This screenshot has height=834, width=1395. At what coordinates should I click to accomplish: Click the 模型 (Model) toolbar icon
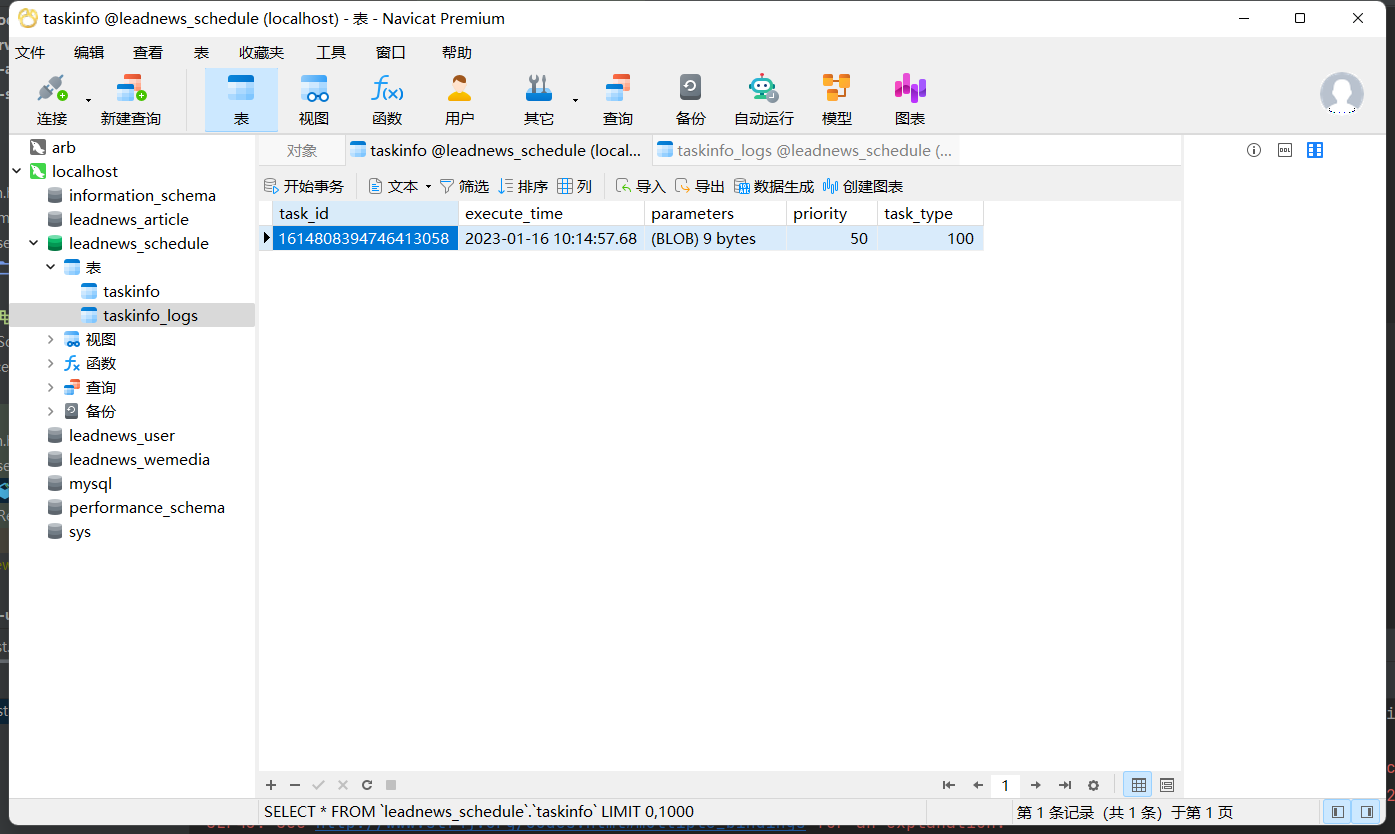coord(837,100)
